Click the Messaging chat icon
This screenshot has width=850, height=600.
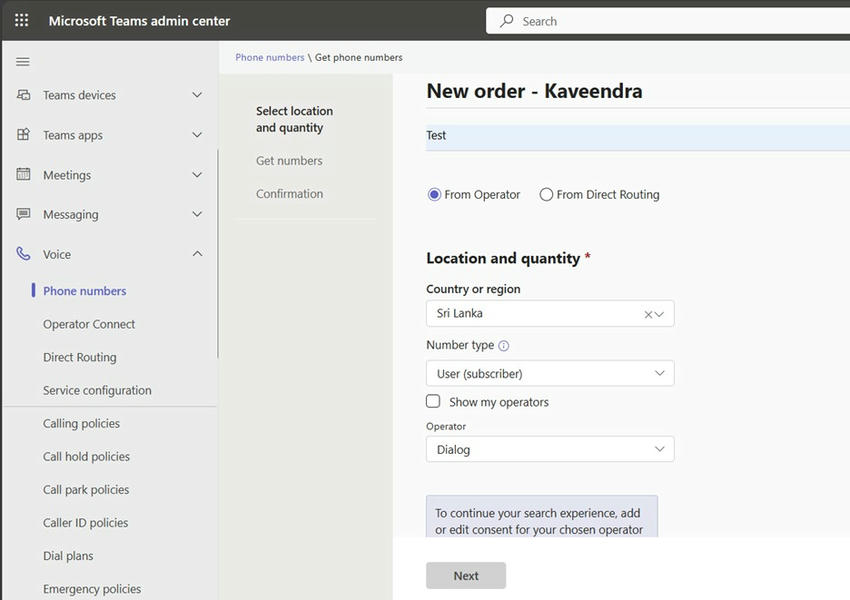pyautogui.click(x=23, y=214)
